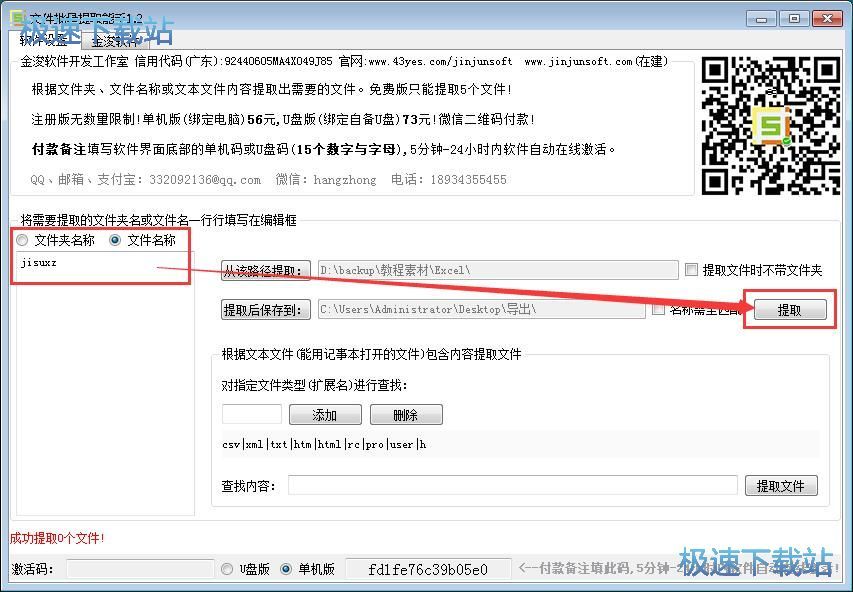Switch to the 金浚软件 tab
The width and height of the screenshot is (853, 592).
point(115,41)
